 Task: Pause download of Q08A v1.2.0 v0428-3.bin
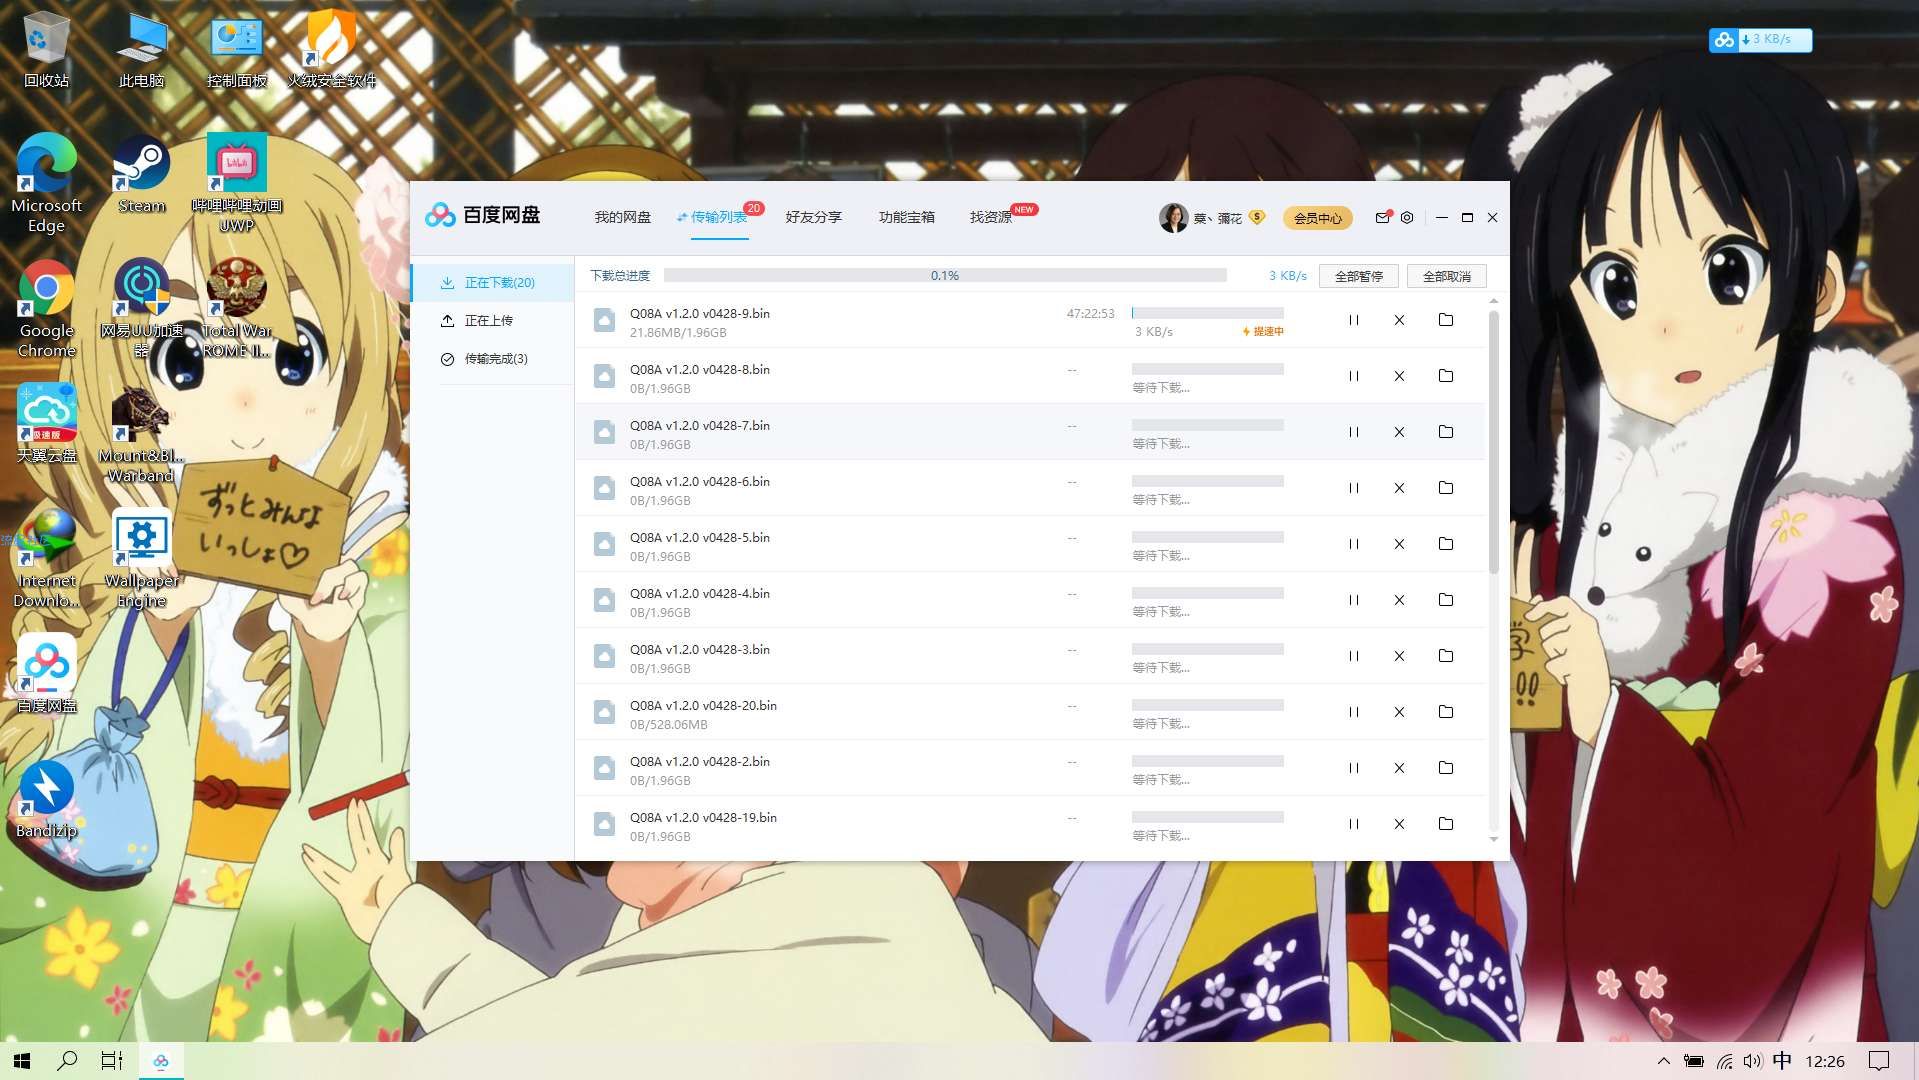point(1353,656)
